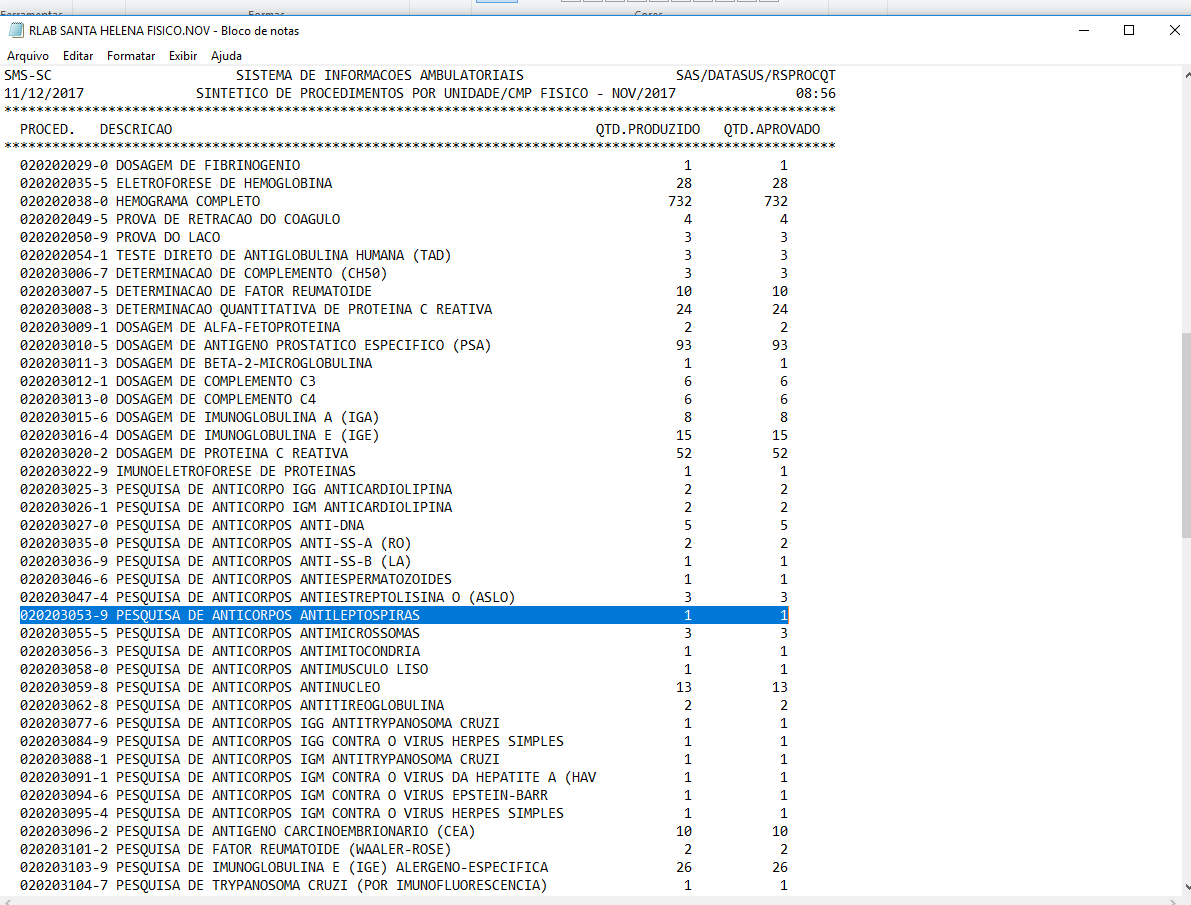The height and width of the screenshot is (905, 1191).
Task: Open the Arquivo menu
Action: click(28, 56)
